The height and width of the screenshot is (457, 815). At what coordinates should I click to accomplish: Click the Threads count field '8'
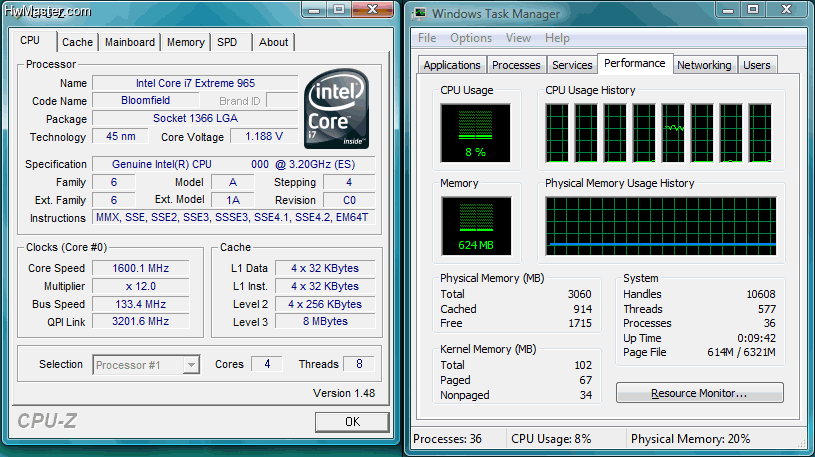click(x=359, y=364)
